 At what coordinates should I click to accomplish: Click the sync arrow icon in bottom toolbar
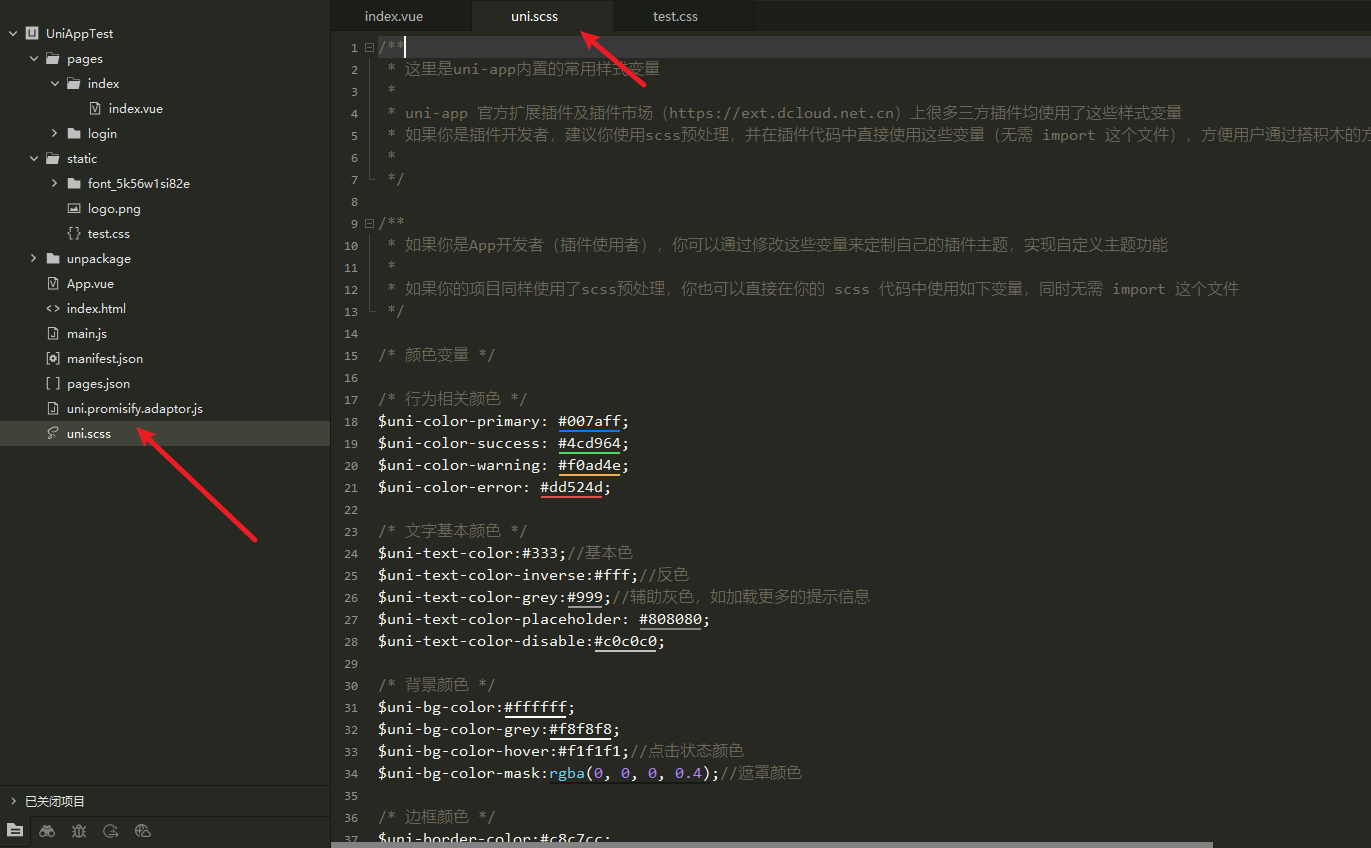pyautogui.click(x=111, y=832)
